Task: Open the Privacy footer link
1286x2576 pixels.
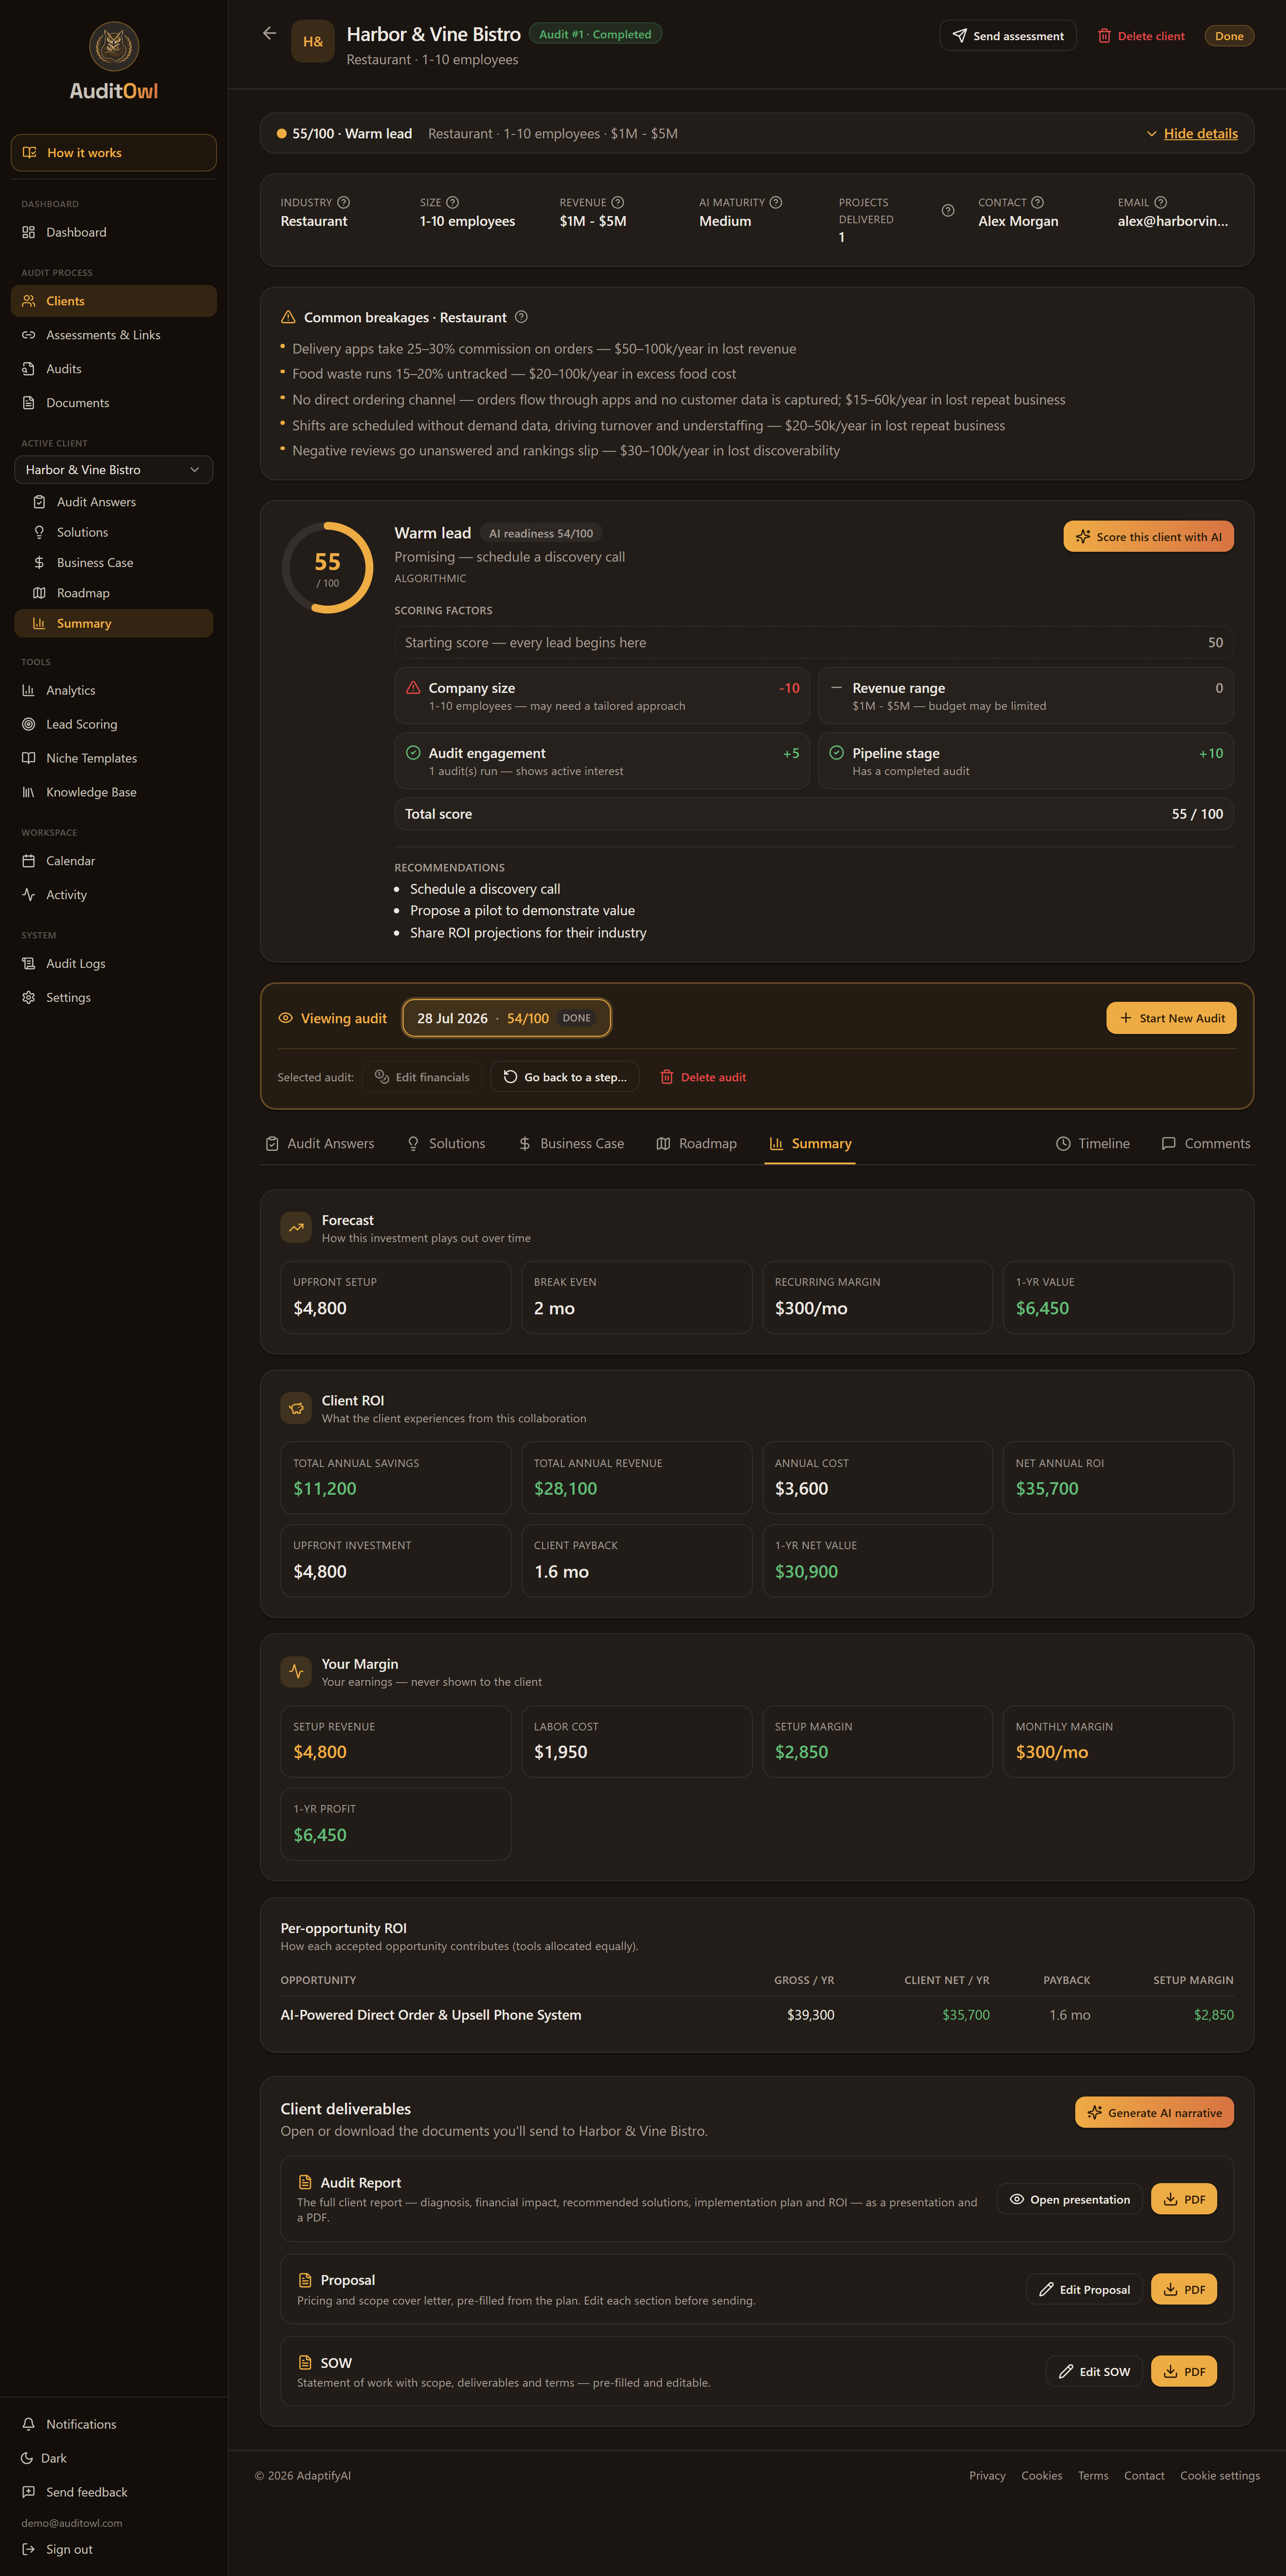Action: (x=987, y=2475)
